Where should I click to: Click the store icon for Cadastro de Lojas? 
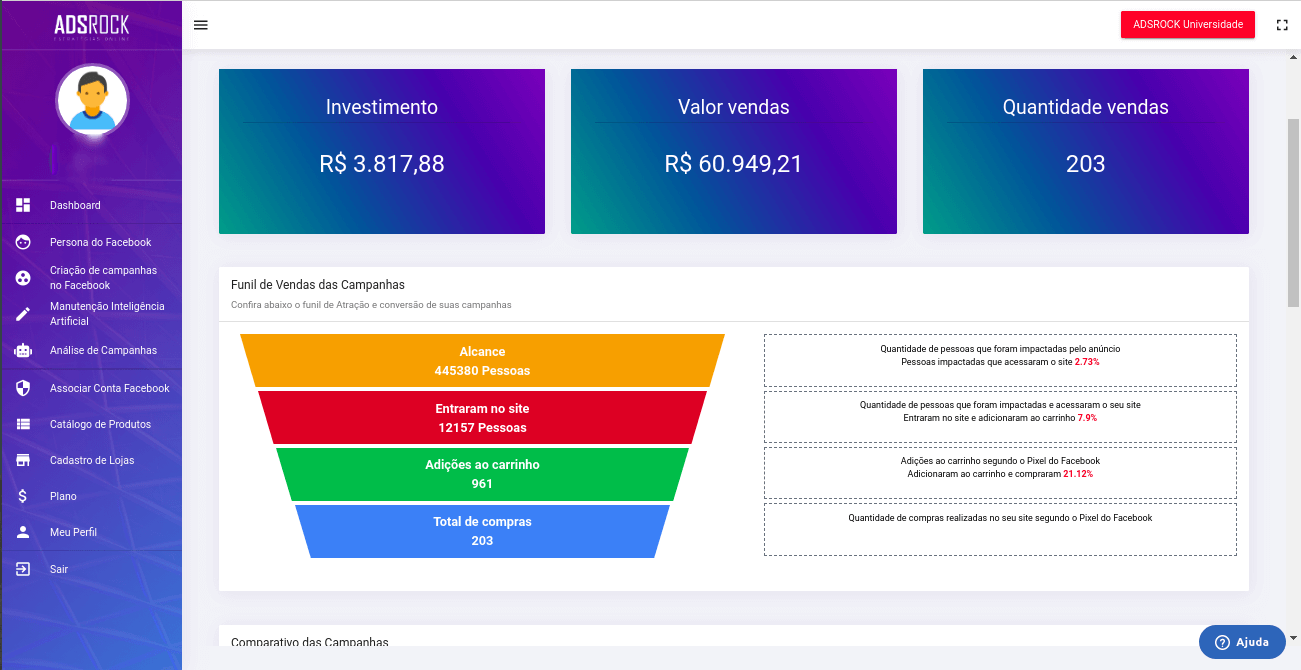click(x=23, y=460)
